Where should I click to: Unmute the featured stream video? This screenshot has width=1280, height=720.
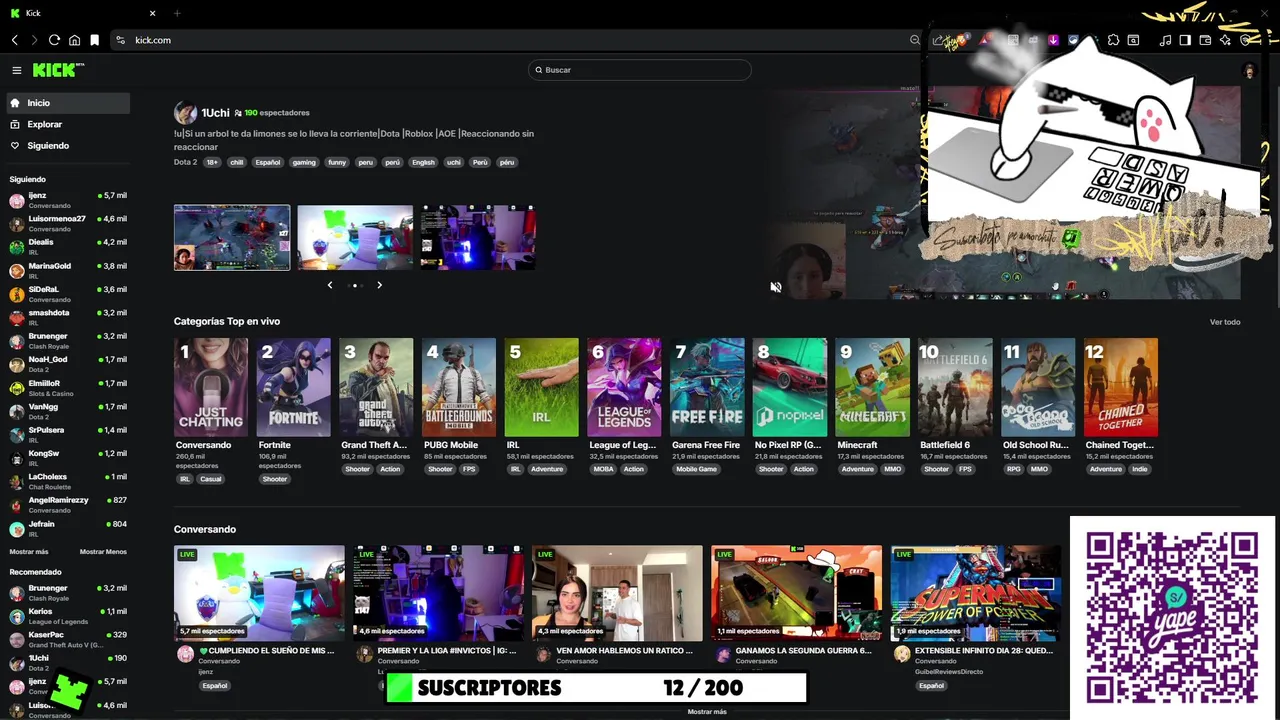point(776,287)
